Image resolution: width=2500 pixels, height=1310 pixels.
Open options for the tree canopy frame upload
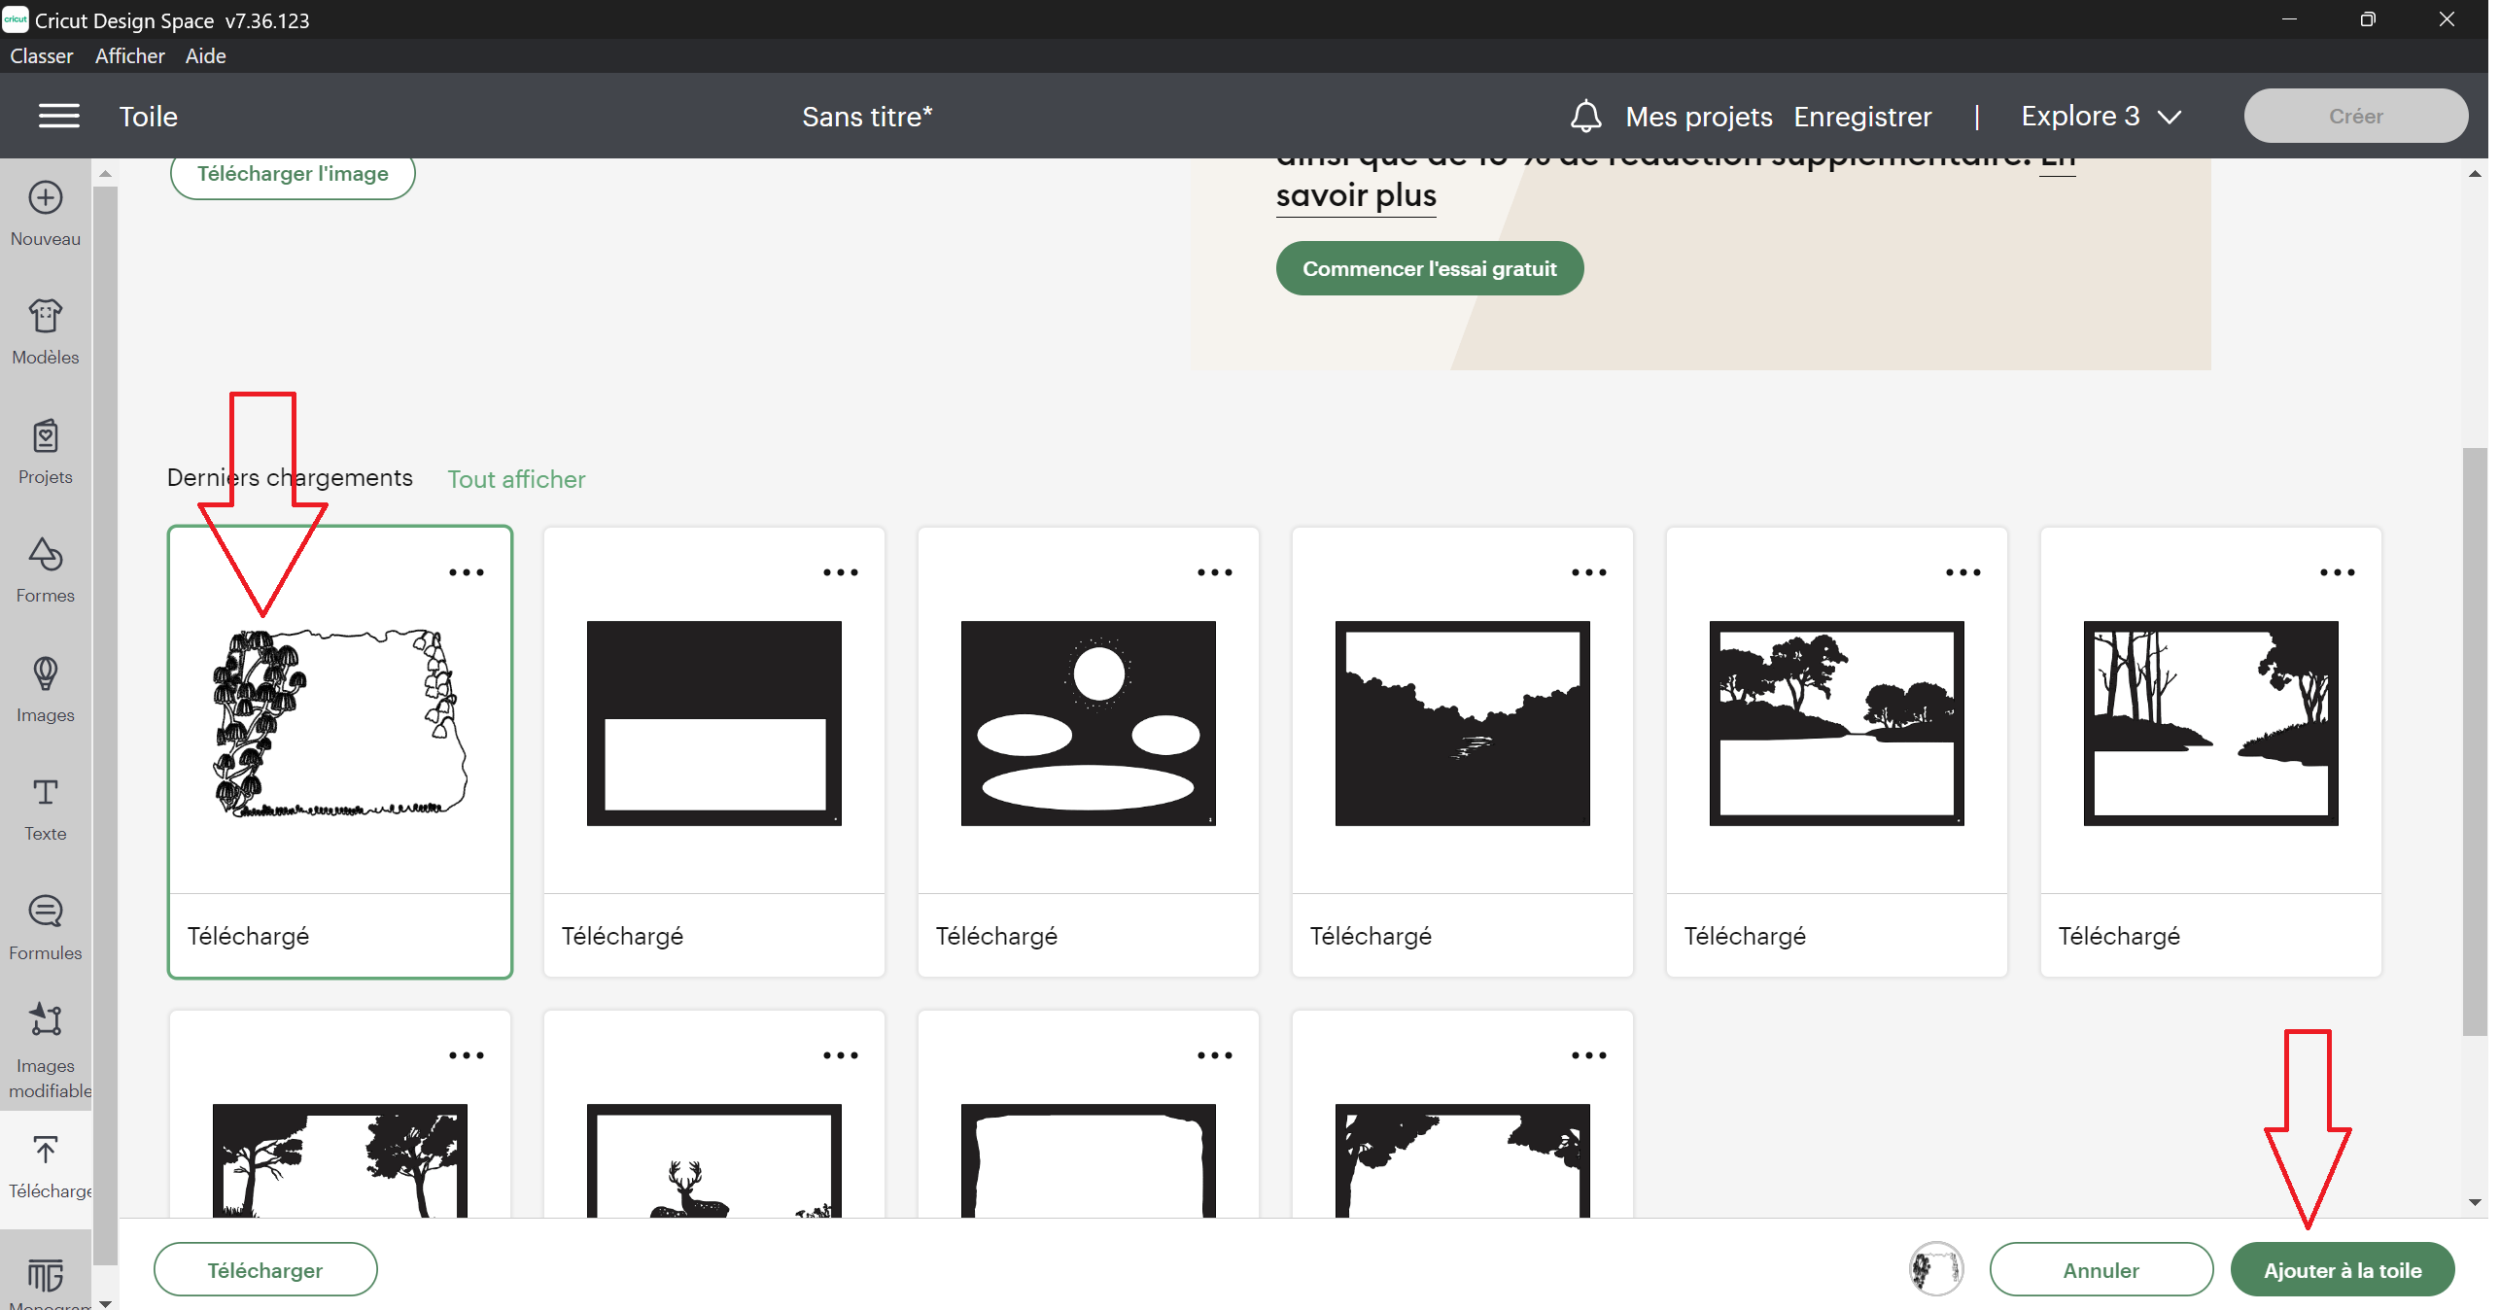click(1588, 1055)
